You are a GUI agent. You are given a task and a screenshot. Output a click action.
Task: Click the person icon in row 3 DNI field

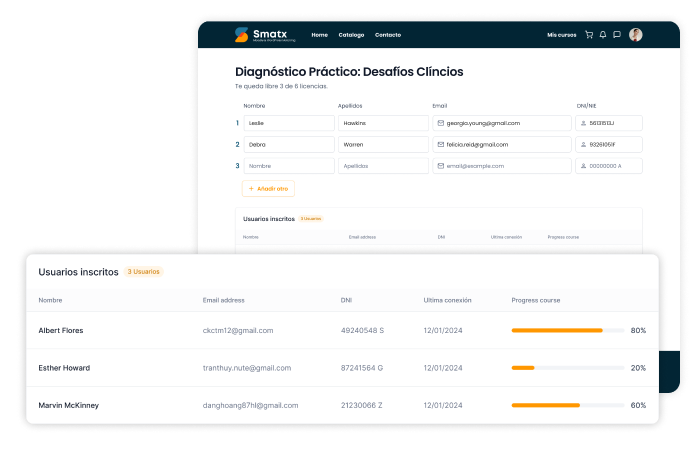(583, 166)
